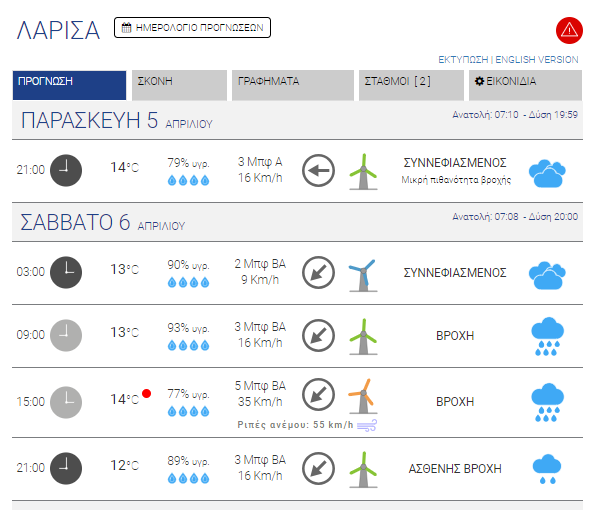Click the rain cloud icon at 09:00
The height and width of the screenshot is (510, 600).
point(547,336)
